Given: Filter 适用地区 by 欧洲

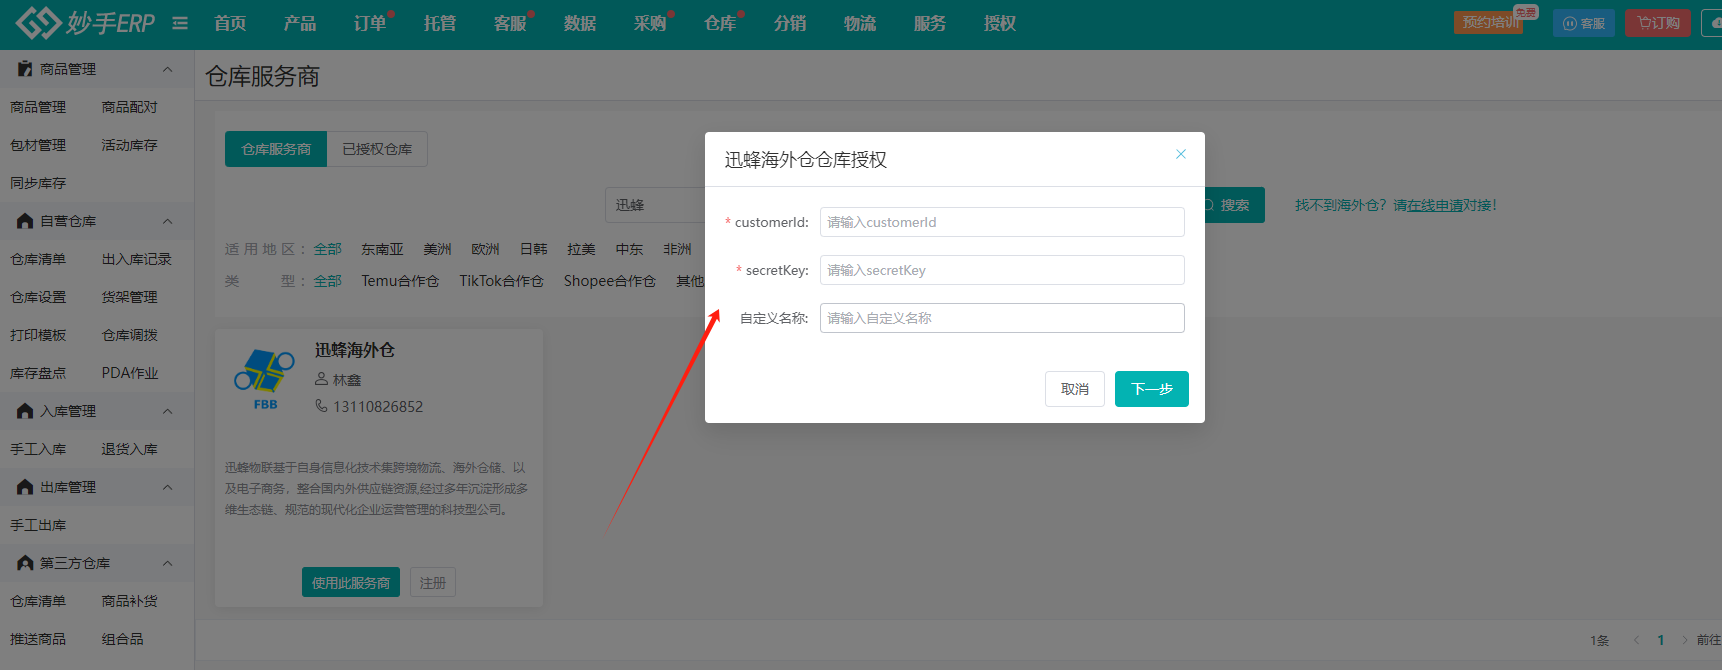Looking at the screenshot, I should 485,249.
